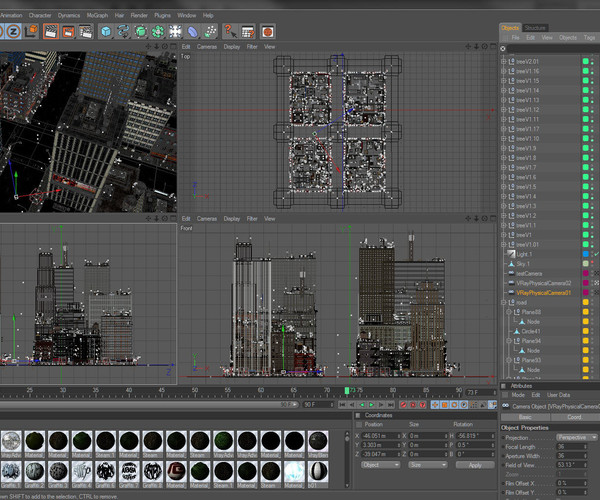Toggle scale keyframe recording icon
This screenshot has width=600, height=500.
click(445, 404)
